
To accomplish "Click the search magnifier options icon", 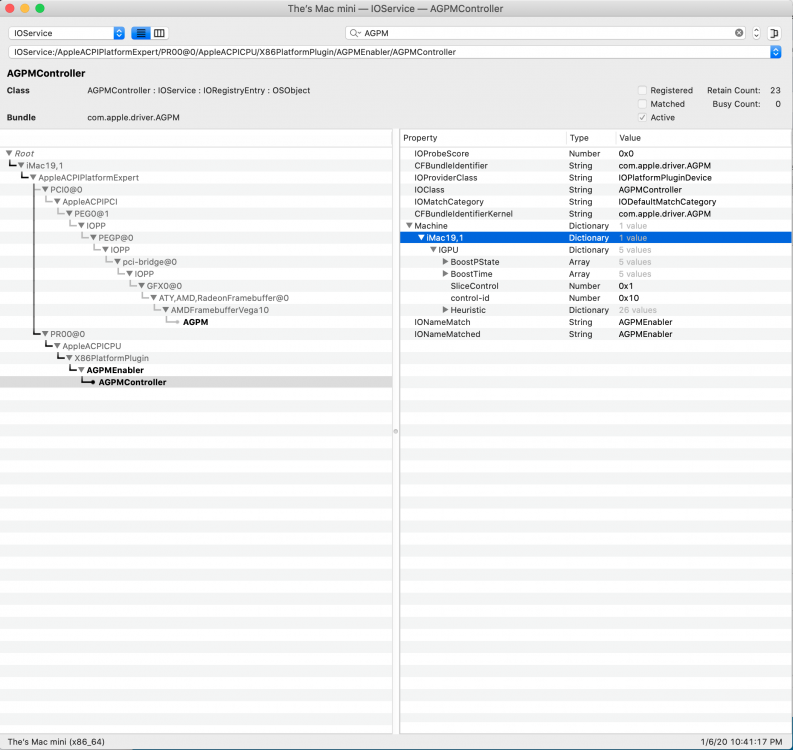I will tap(355, 33).
